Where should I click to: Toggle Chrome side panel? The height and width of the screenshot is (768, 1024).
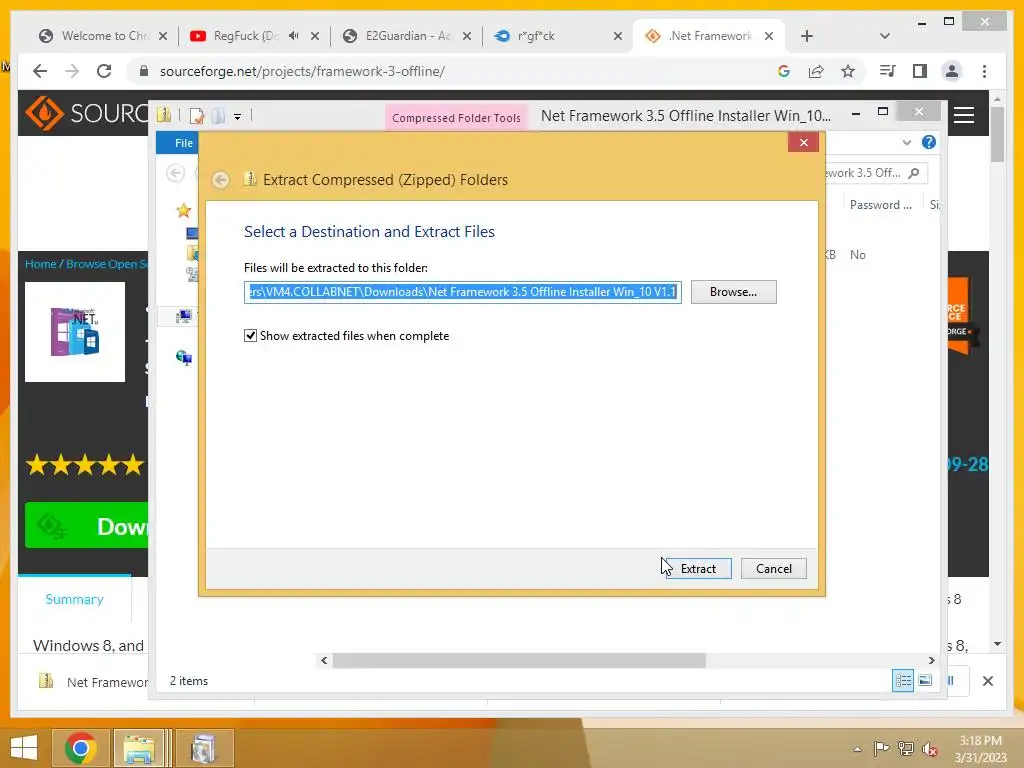(920, 71)
